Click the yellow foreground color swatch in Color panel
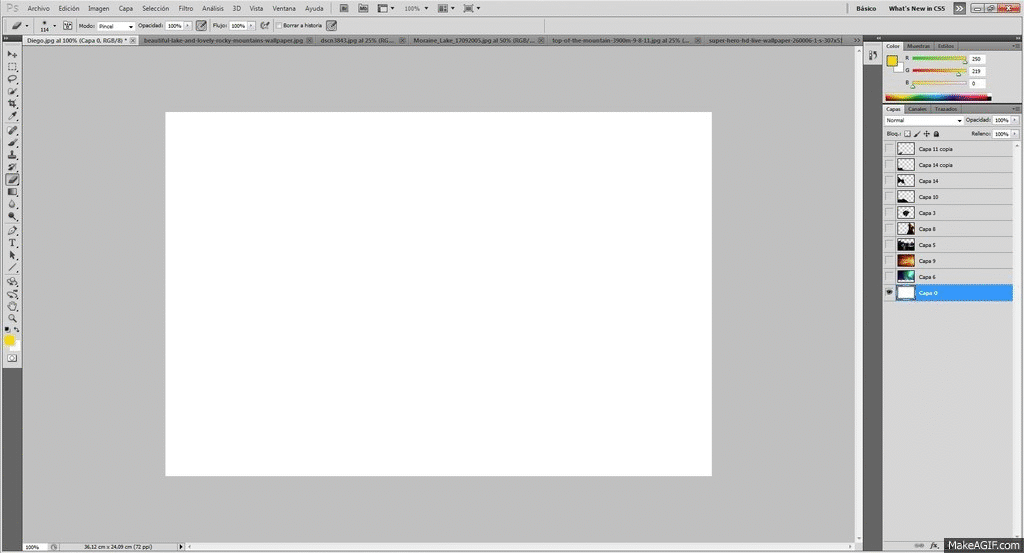1024x553 pixels. [892, 62]
